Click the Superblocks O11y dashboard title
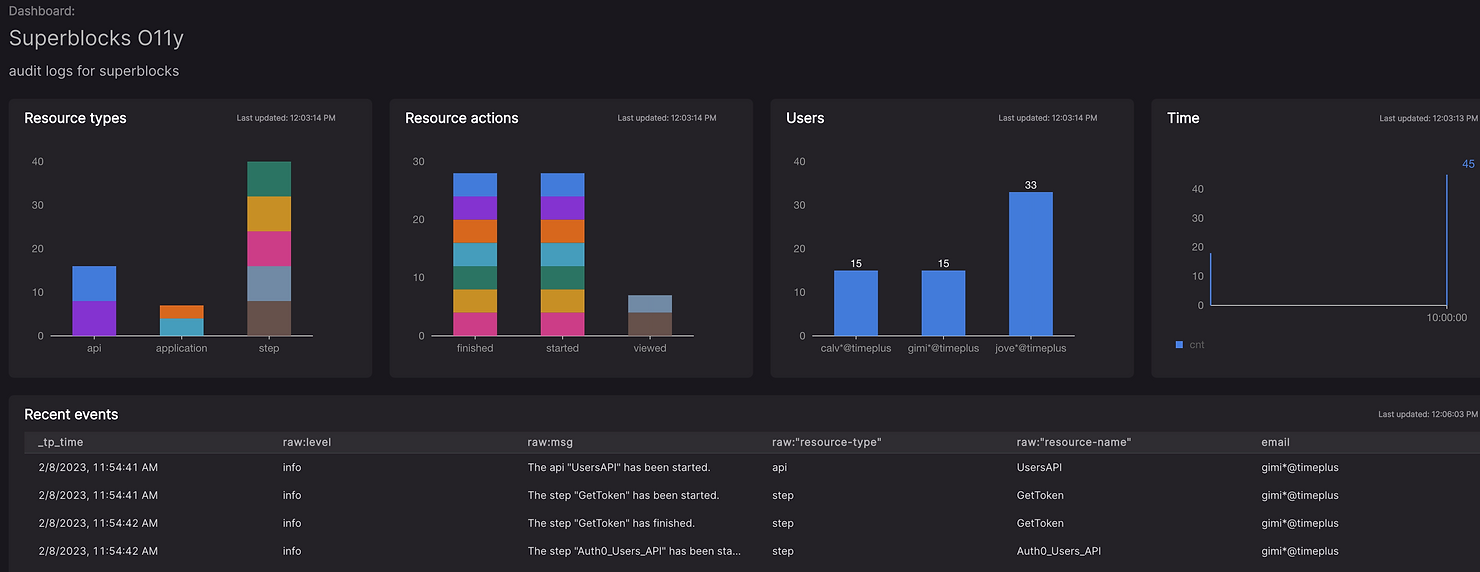This screenshot has height=572, width=1480. click(96, 38)
